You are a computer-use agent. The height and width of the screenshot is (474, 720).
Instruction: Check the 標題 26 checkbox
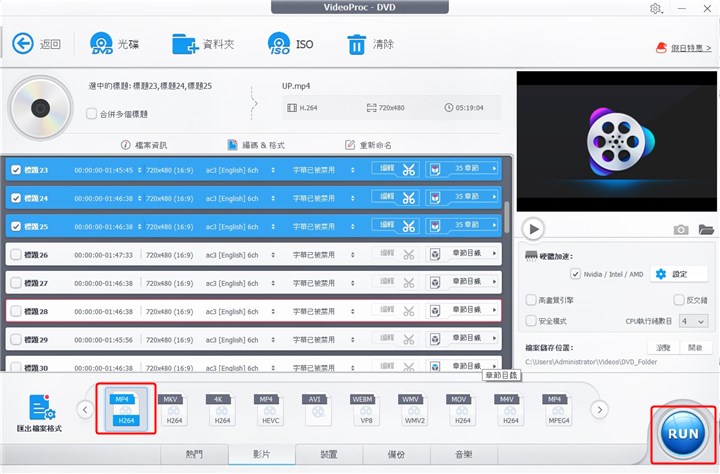16,254
